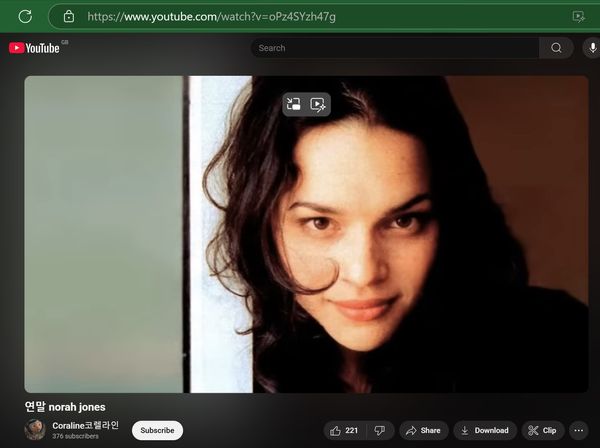
Task: Open picture-in-picture overlay icon on the video
Action: (x=294, y=104)
